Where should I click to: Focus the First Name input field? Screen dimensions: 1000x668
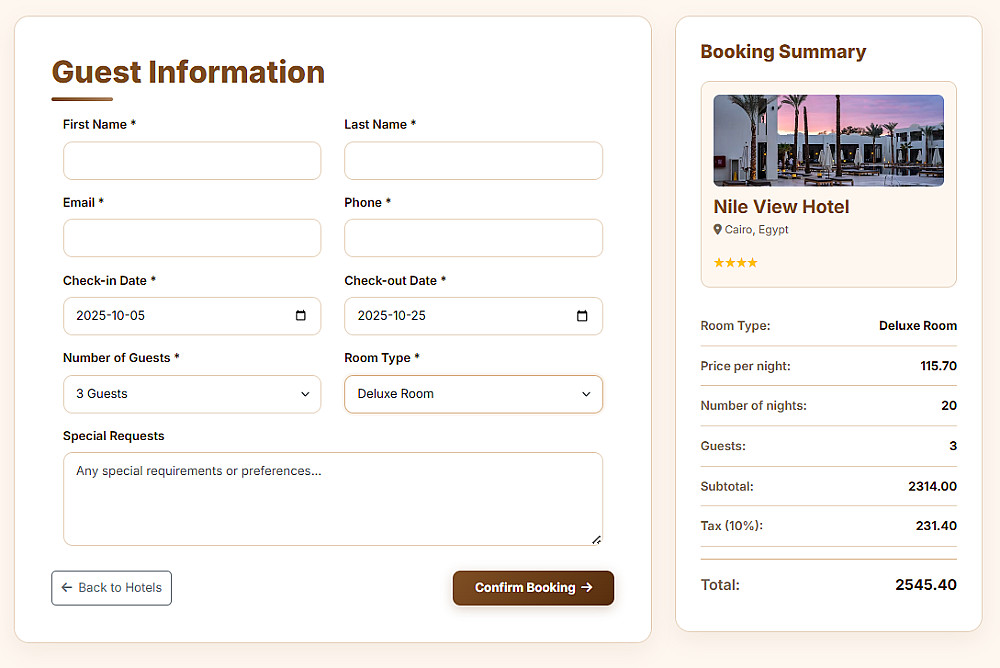click(192, 161)
